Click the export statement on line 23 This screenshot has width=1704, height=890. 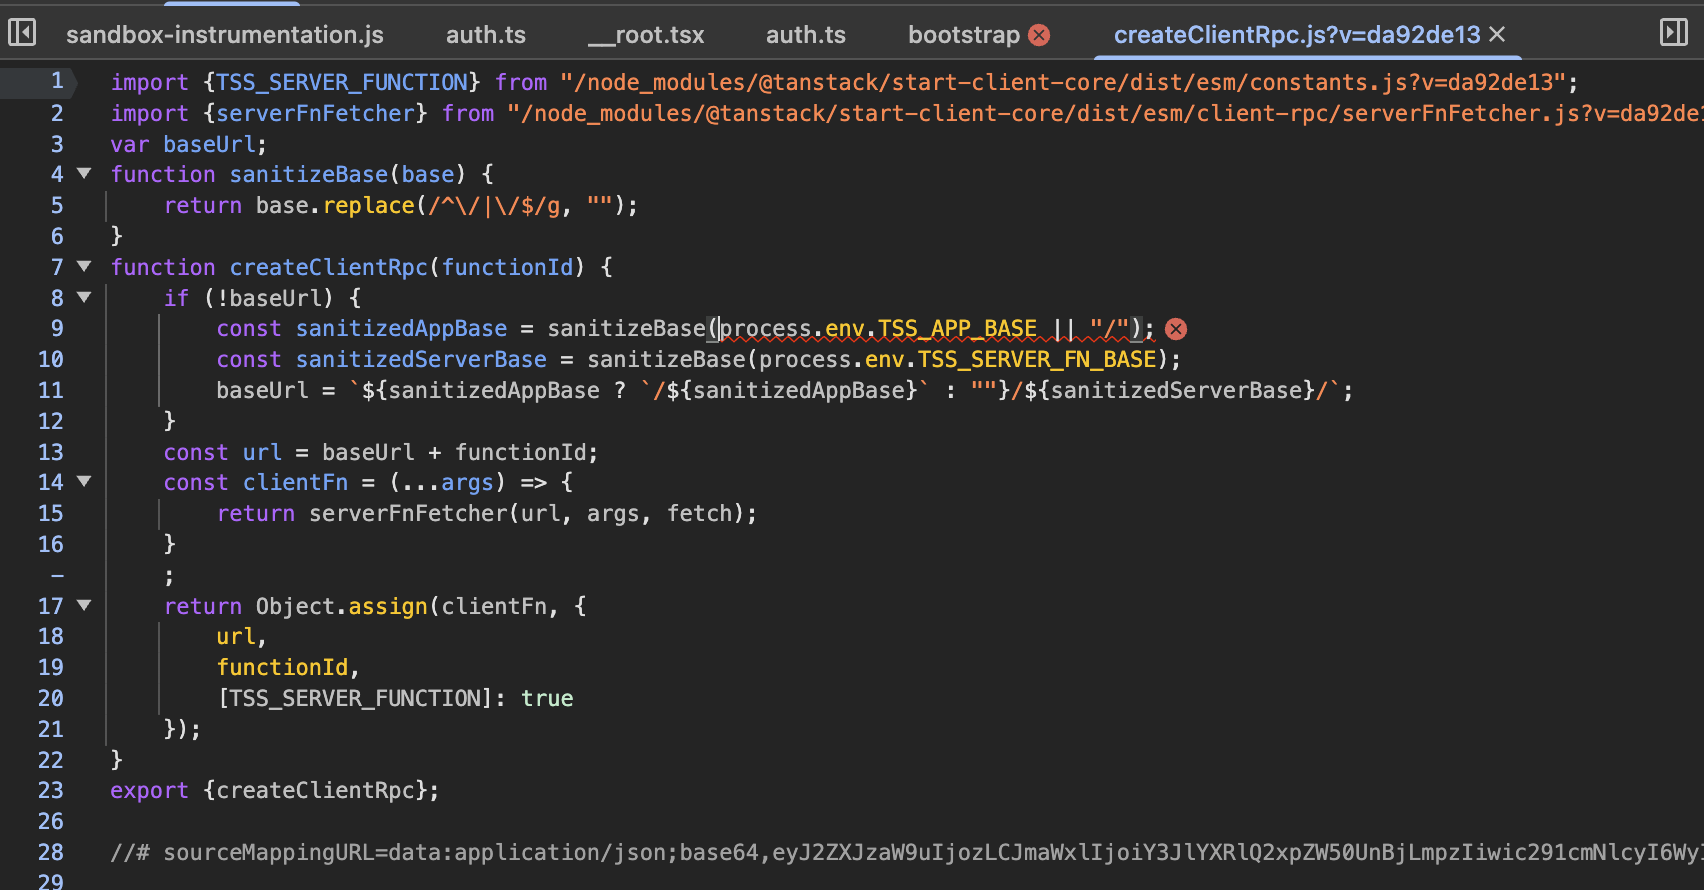click(275, 790)
